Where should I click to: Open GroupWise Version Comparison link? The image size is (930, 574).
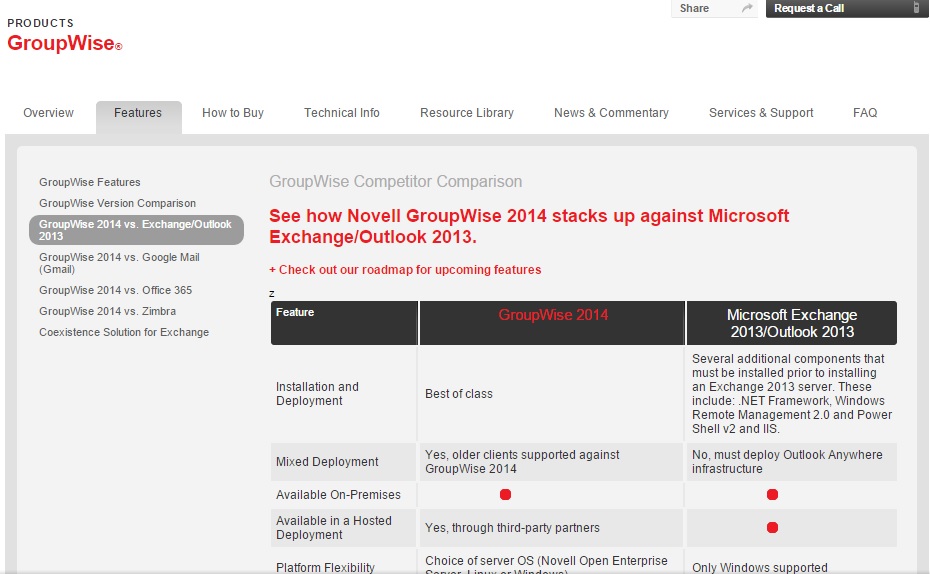point(117,203)
